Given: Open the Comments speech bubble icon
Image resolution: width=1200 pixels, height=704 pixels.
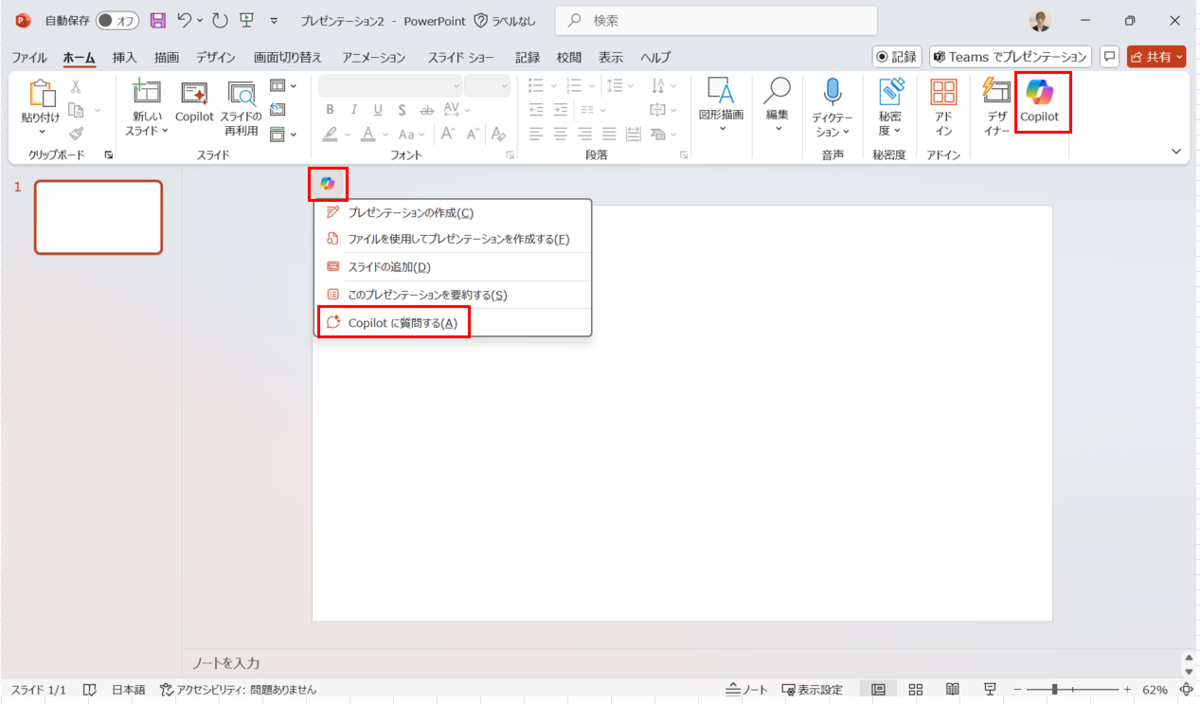Looking at the screenshot, I should click(x=1109, y=57).
